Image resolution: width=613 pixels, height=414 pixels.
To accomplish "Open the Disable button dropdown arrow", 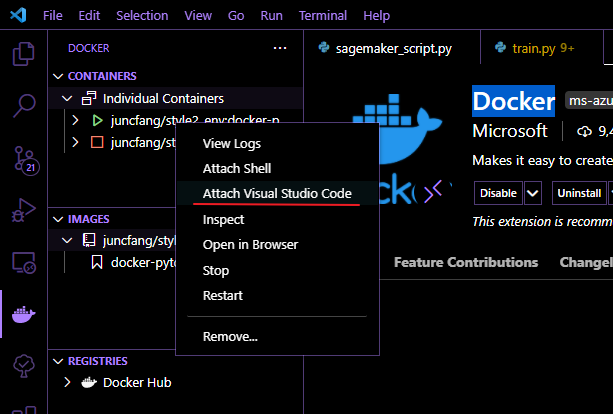I will (532, 193).
